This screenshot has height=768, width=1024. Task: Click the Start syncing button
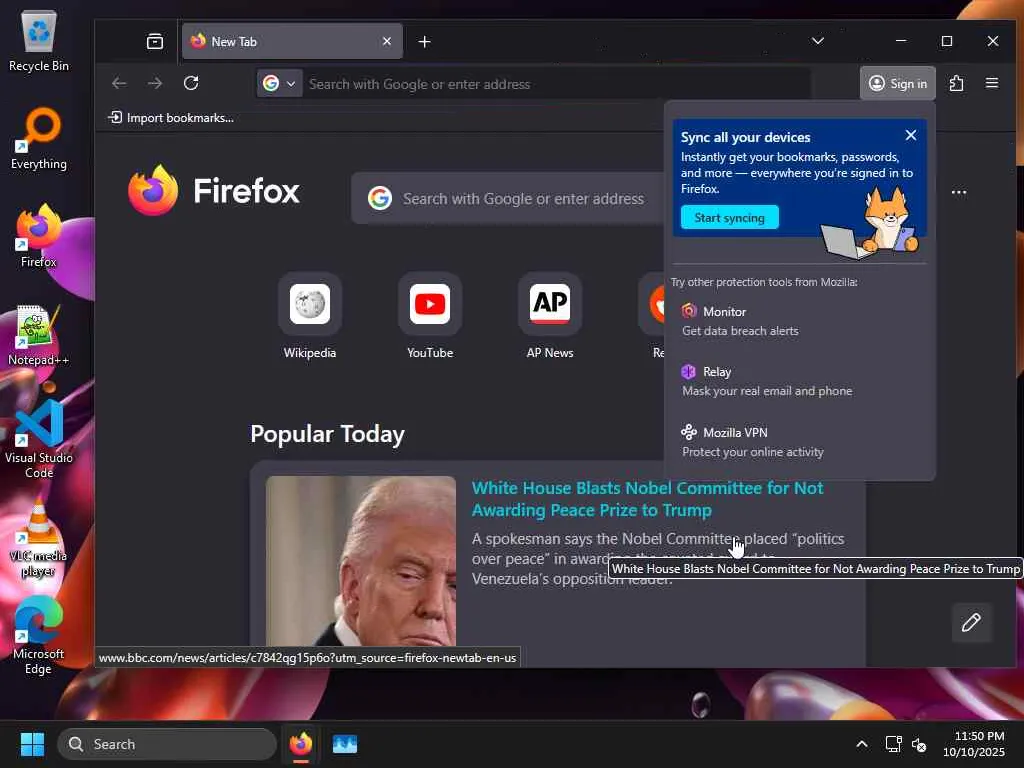point(729,217)
